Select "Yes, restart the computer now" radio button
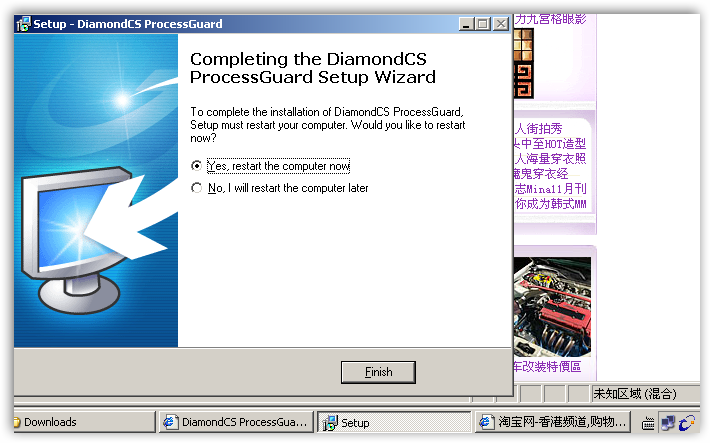711x444 pixels. [196, 166]
